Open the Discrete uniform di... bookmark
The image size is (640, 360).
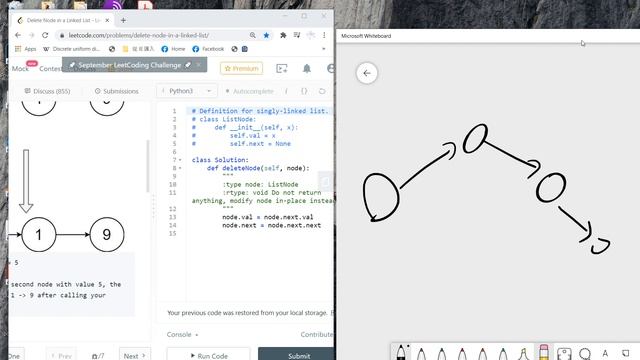pyautogui.click(x=71, y=49)
